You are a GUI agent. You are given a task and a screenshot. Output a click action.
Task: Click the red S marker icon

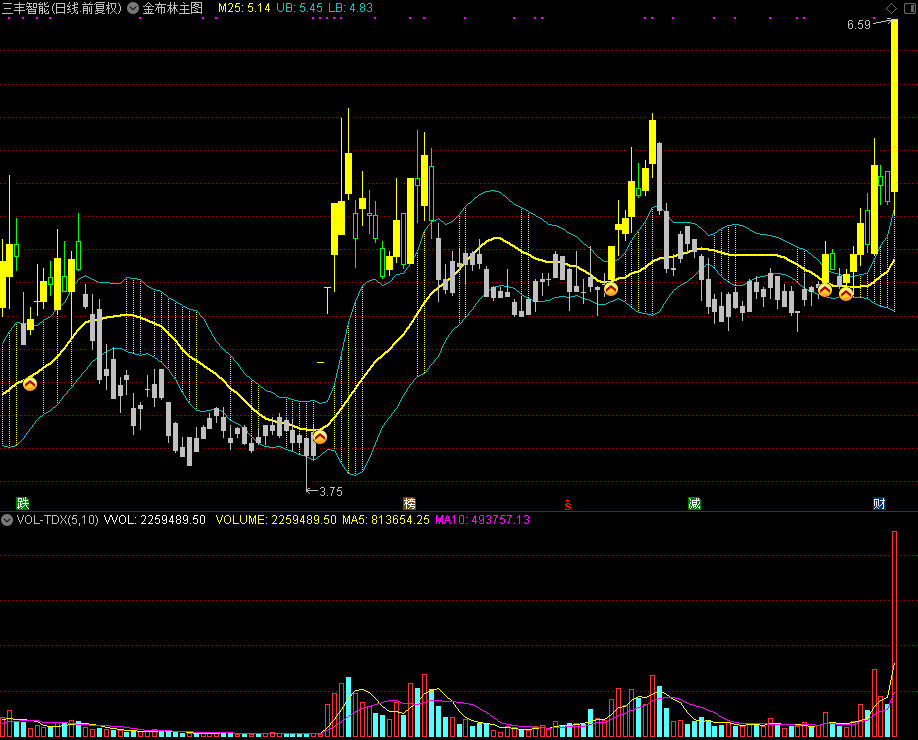[x=568, y=504]
